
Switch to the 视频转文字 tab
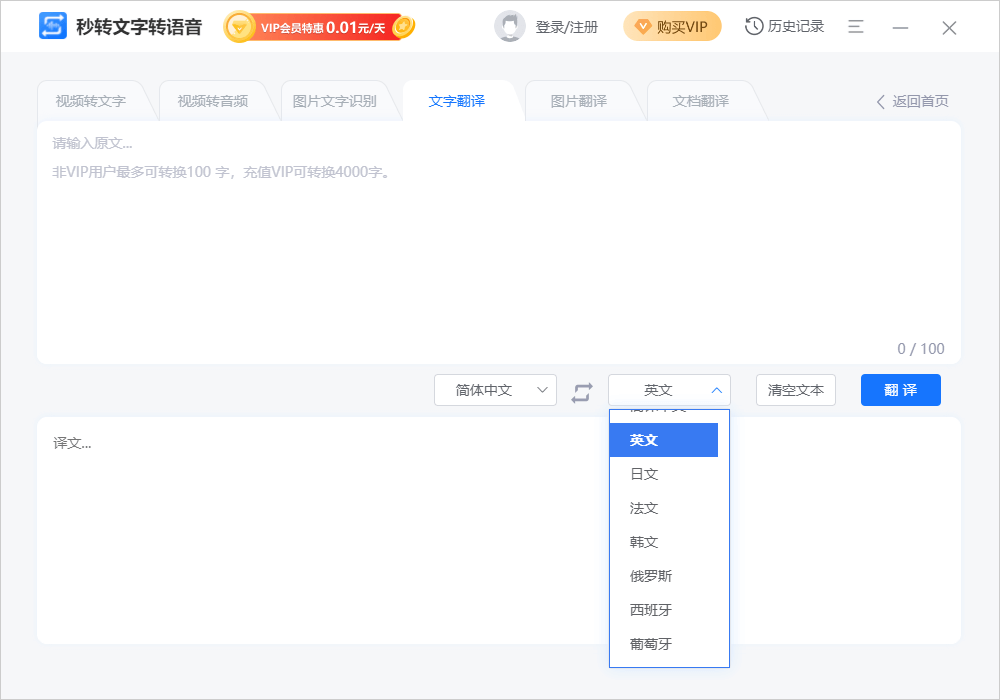click(x=91, y=101)
